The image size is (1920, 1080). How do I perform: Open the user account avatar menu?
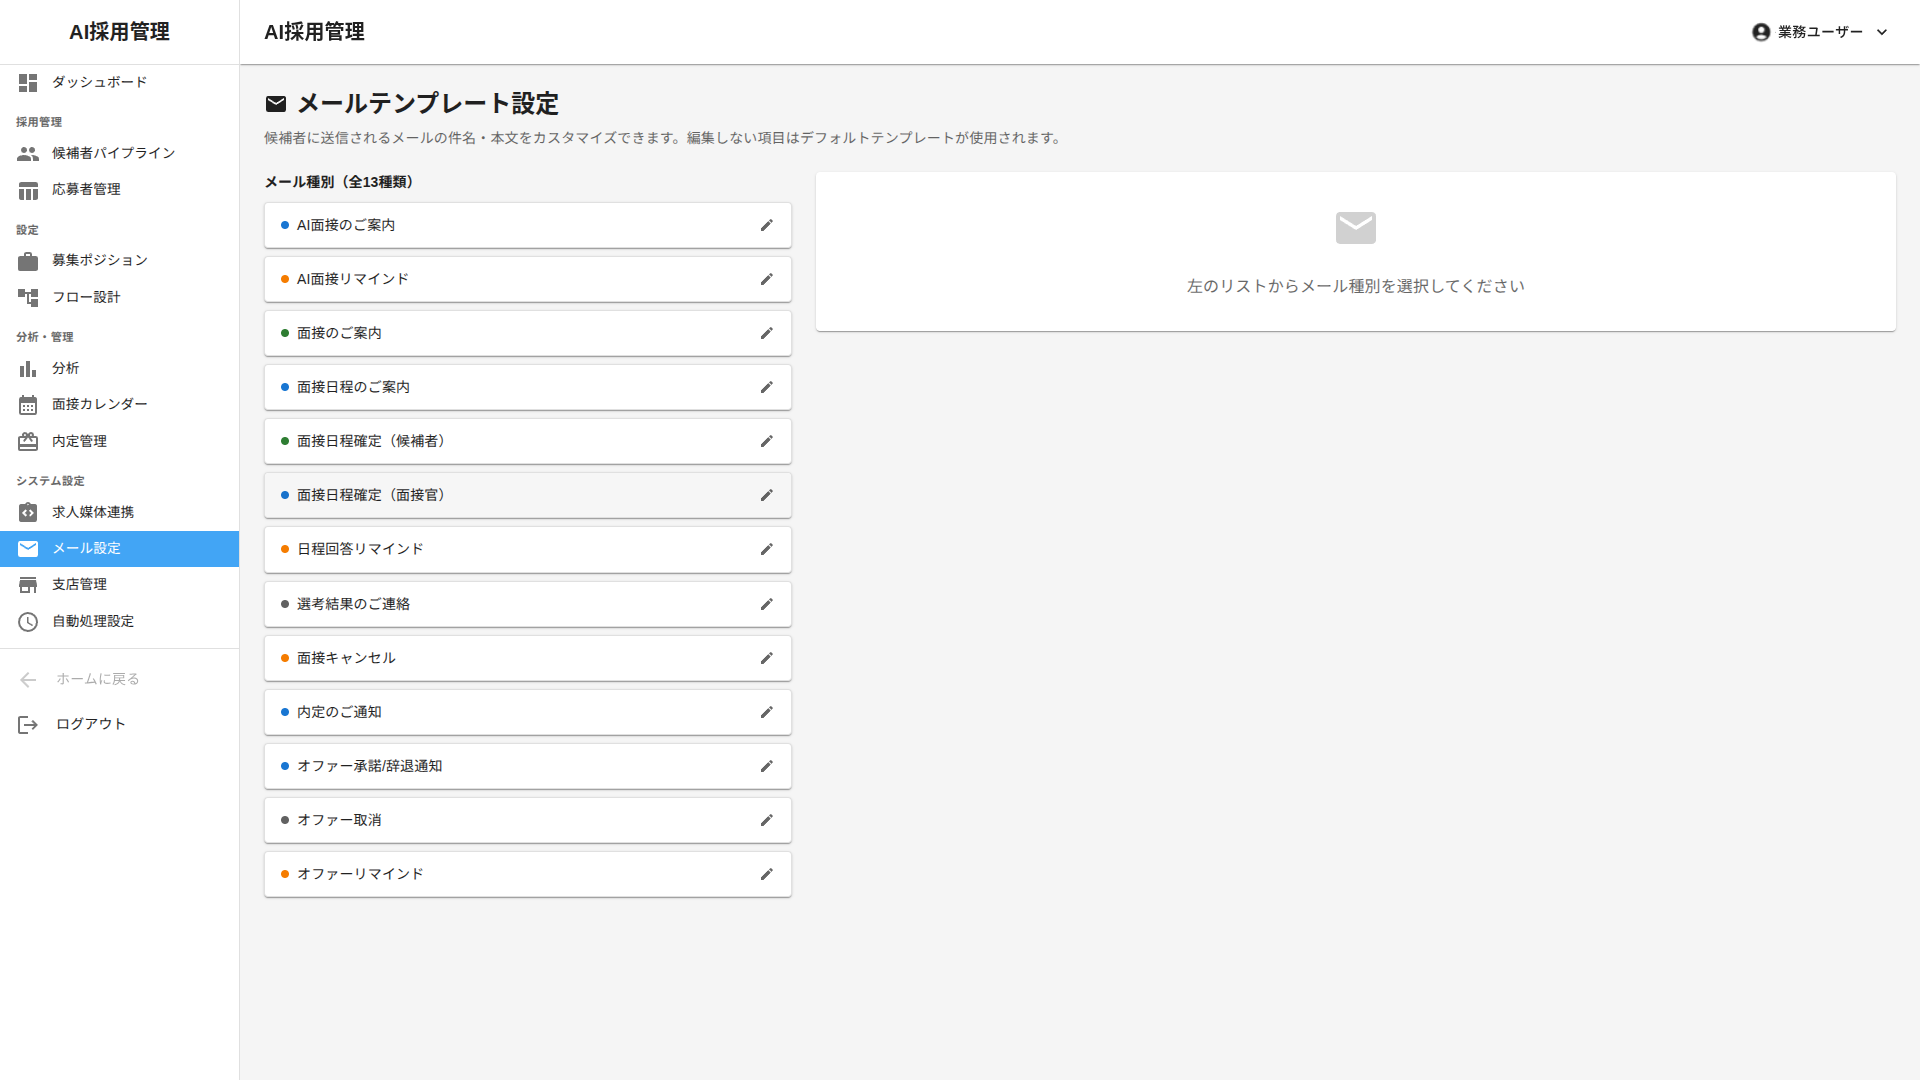click(1761, 32)
